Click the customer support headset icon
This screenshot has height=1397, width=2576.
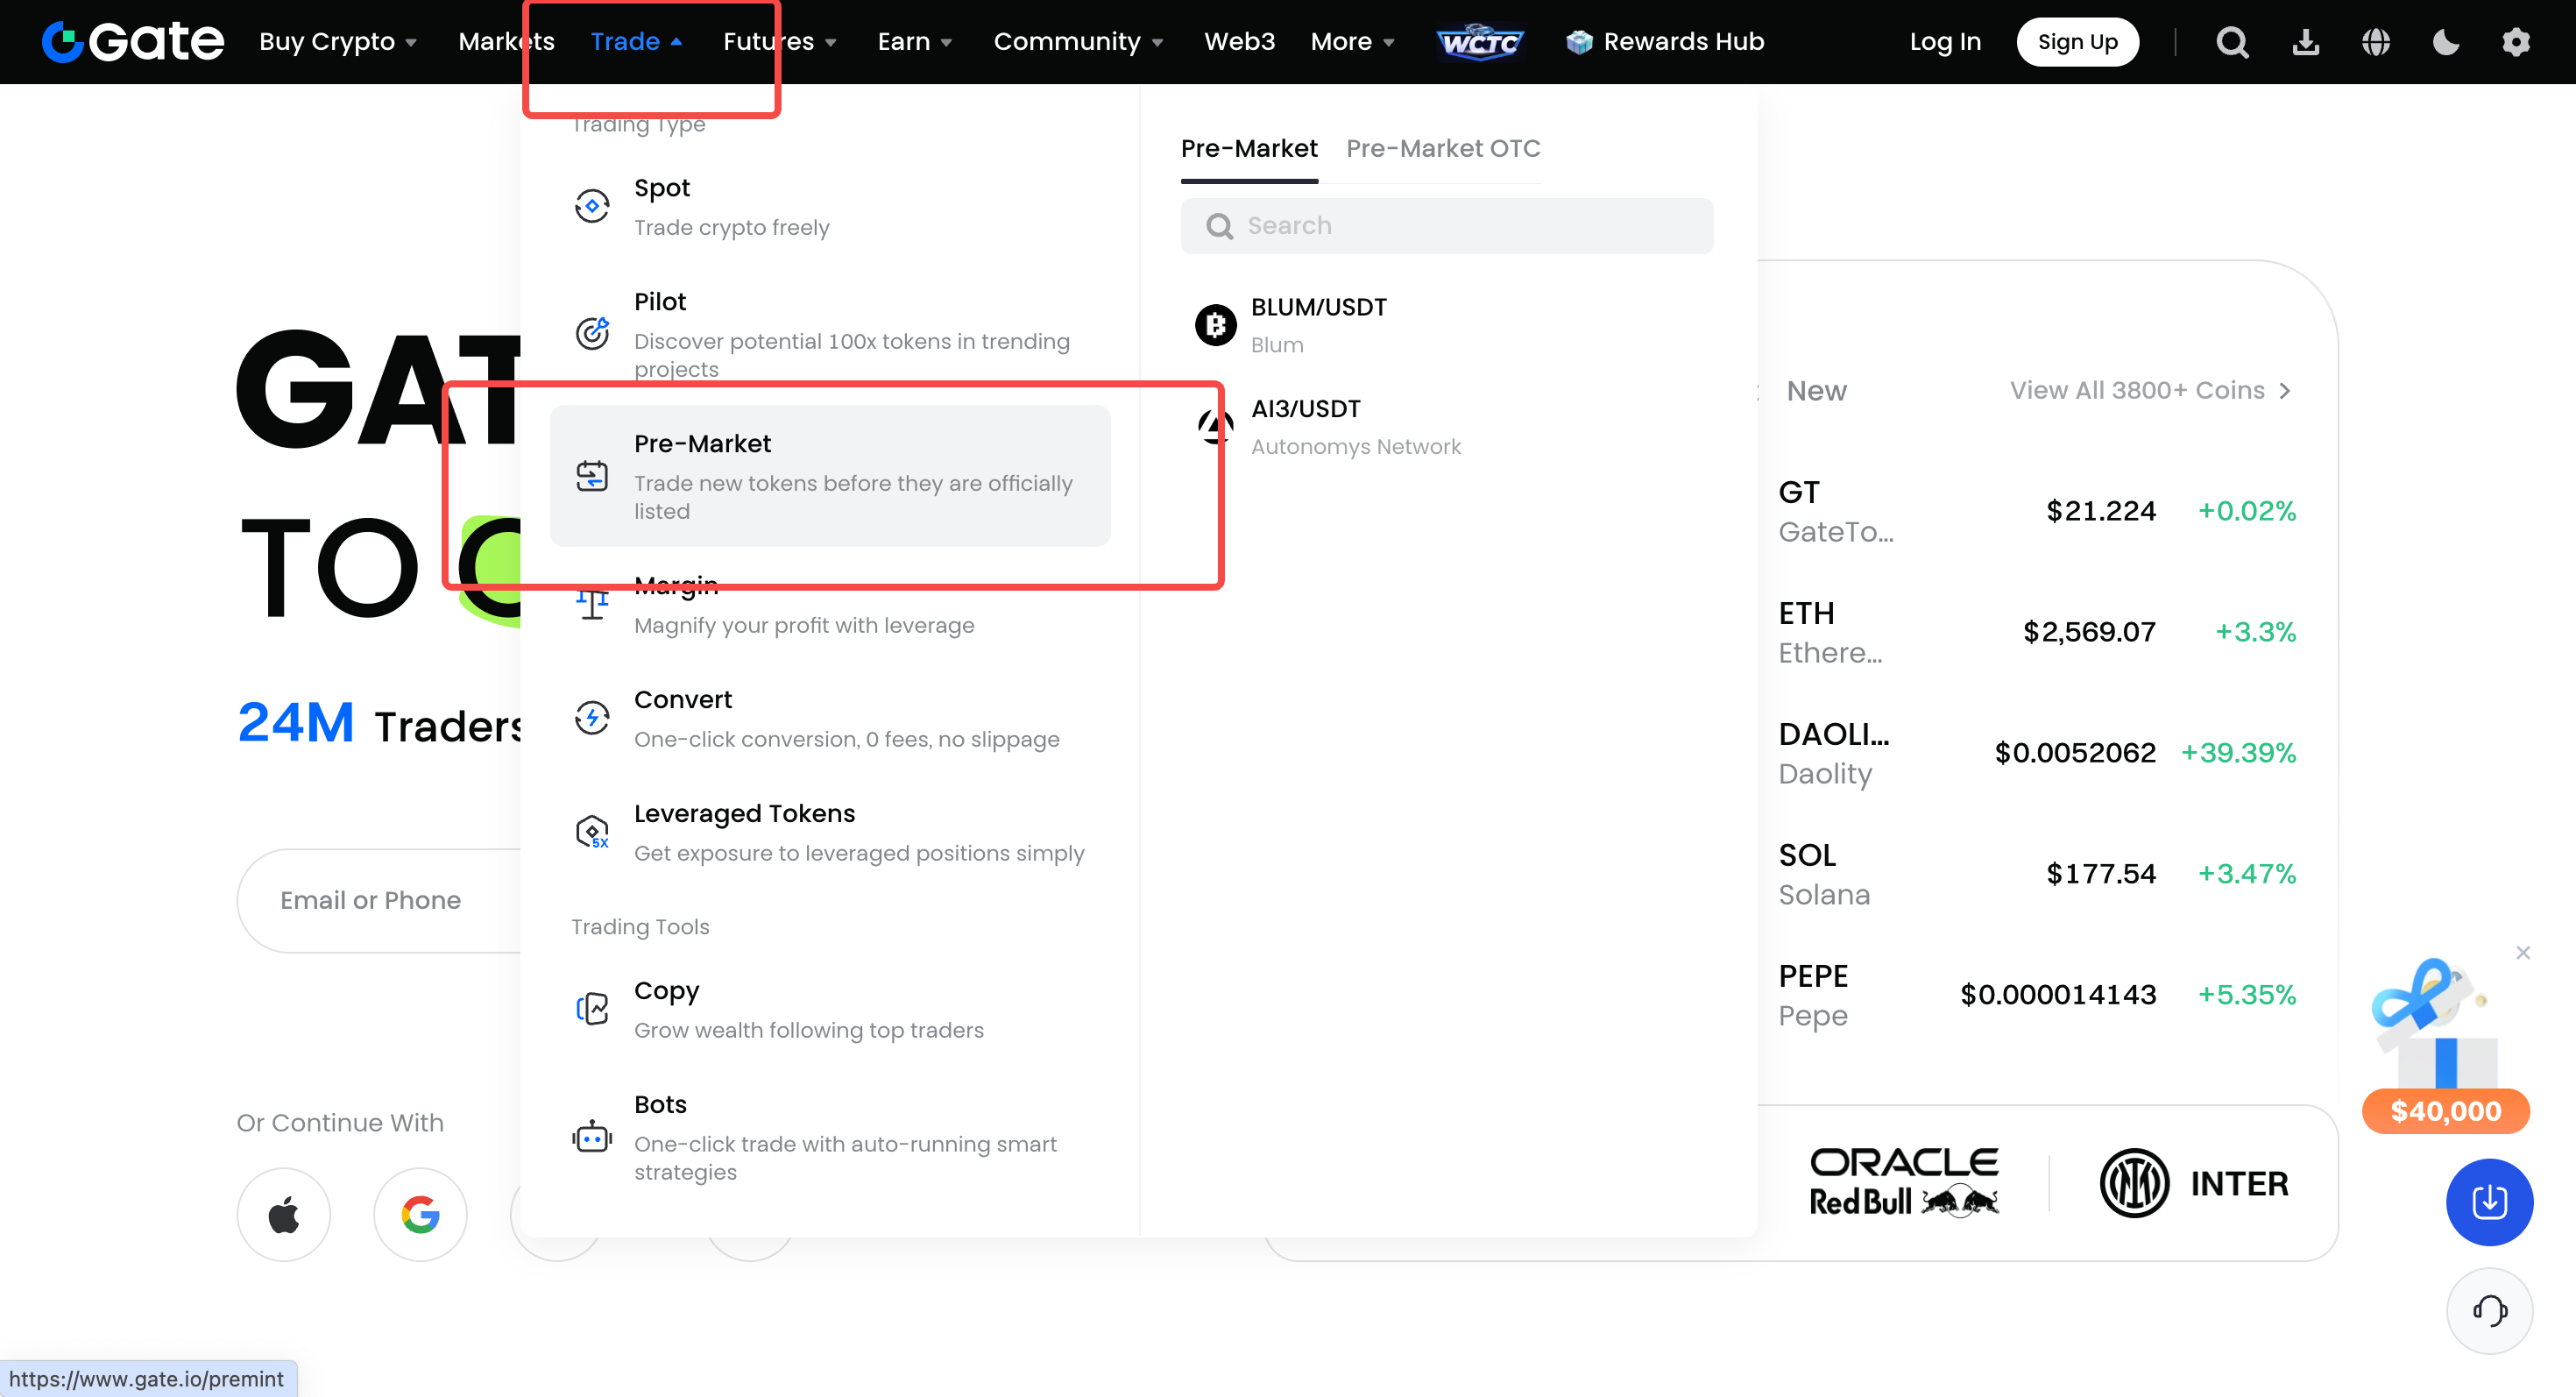point(2489,1310)
